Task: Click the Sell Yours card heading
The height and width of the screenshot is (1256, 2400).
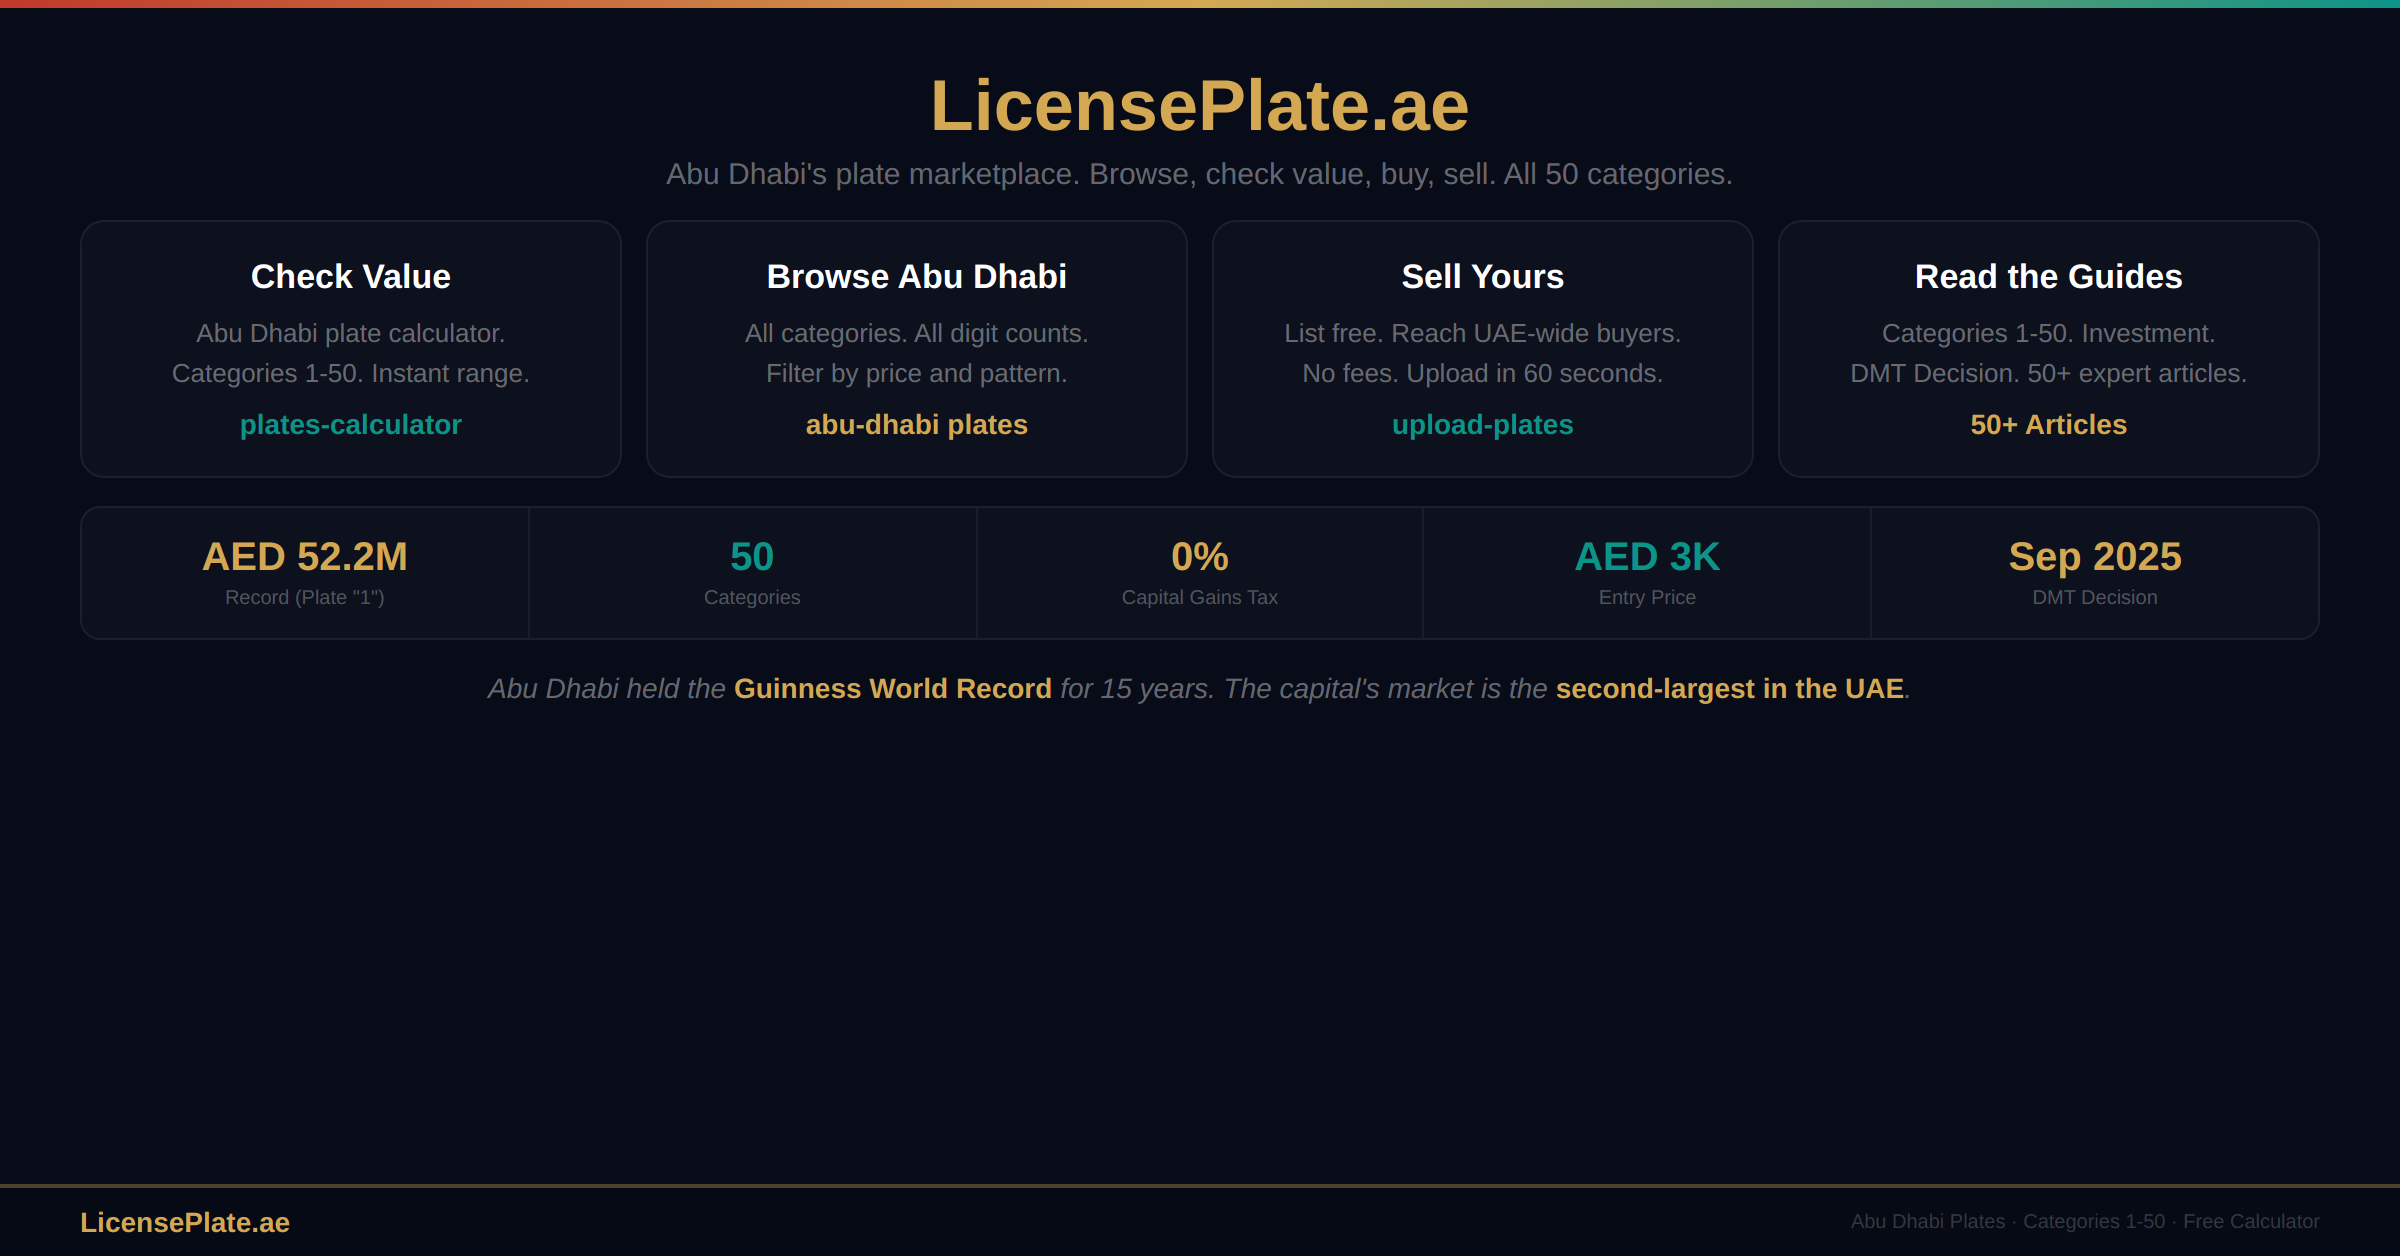Action: click(x=1482, y=277)
